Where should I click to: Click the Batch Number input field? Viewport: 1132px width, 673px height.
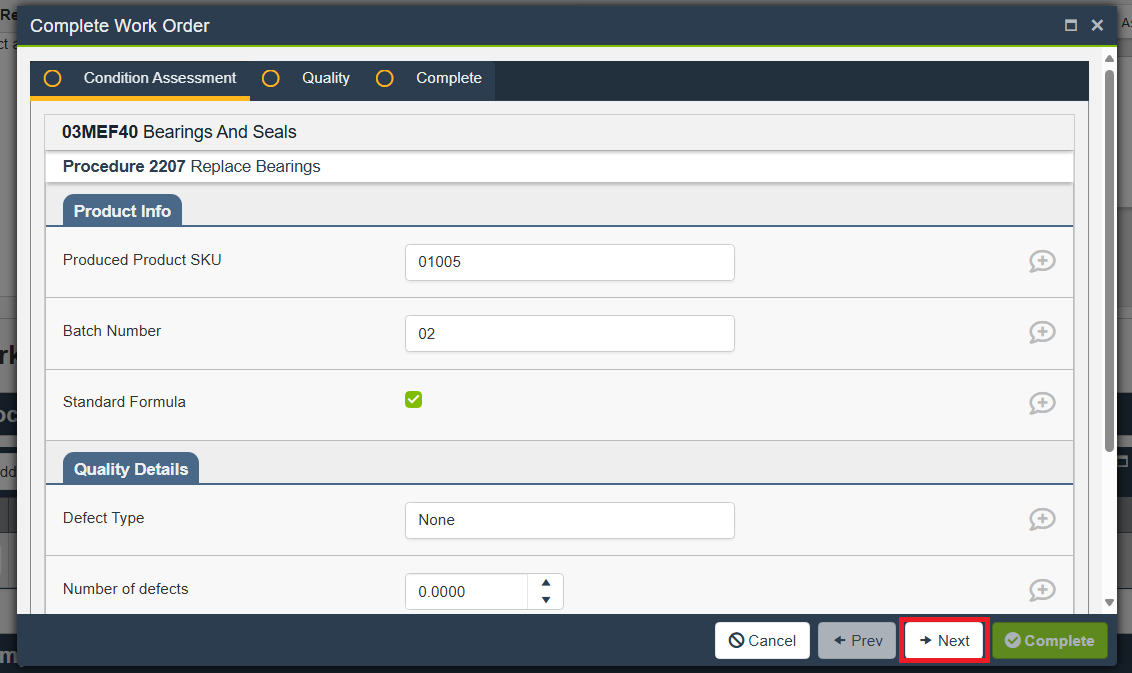coord(569,334)
